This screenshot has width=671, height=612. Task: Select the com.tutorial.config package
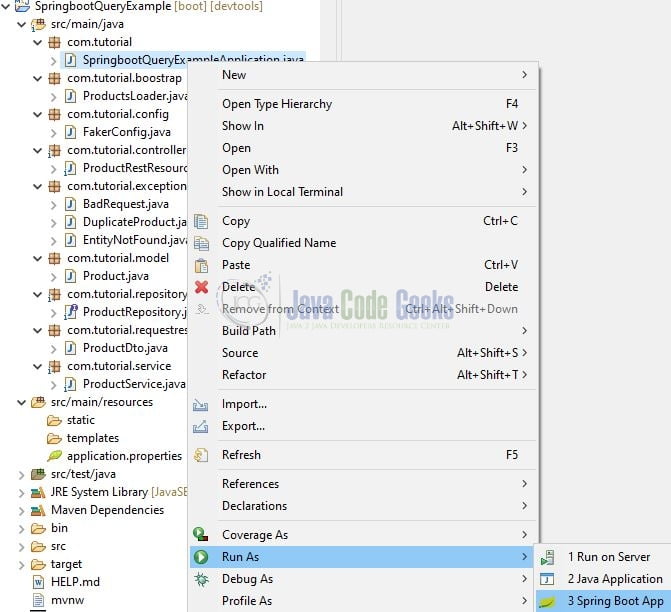coord(118,114)
